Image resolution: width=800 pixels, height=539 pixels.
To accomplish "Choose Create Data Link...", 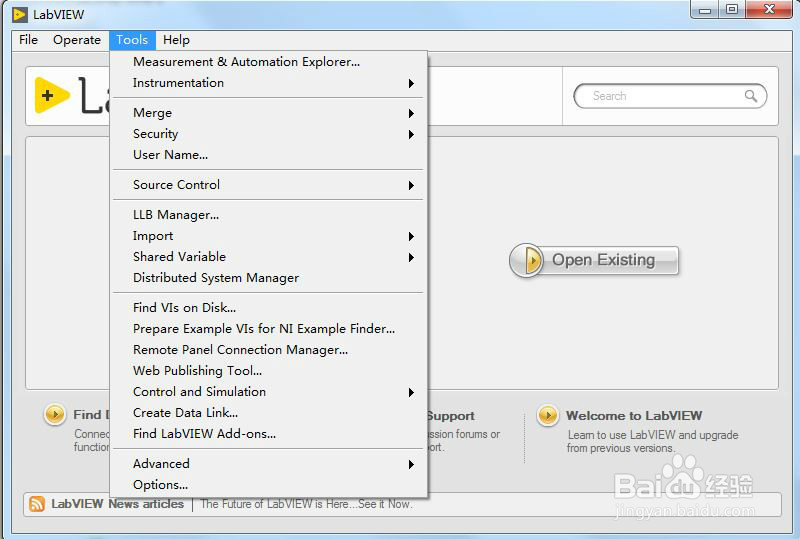I will [x=268, y=412].
